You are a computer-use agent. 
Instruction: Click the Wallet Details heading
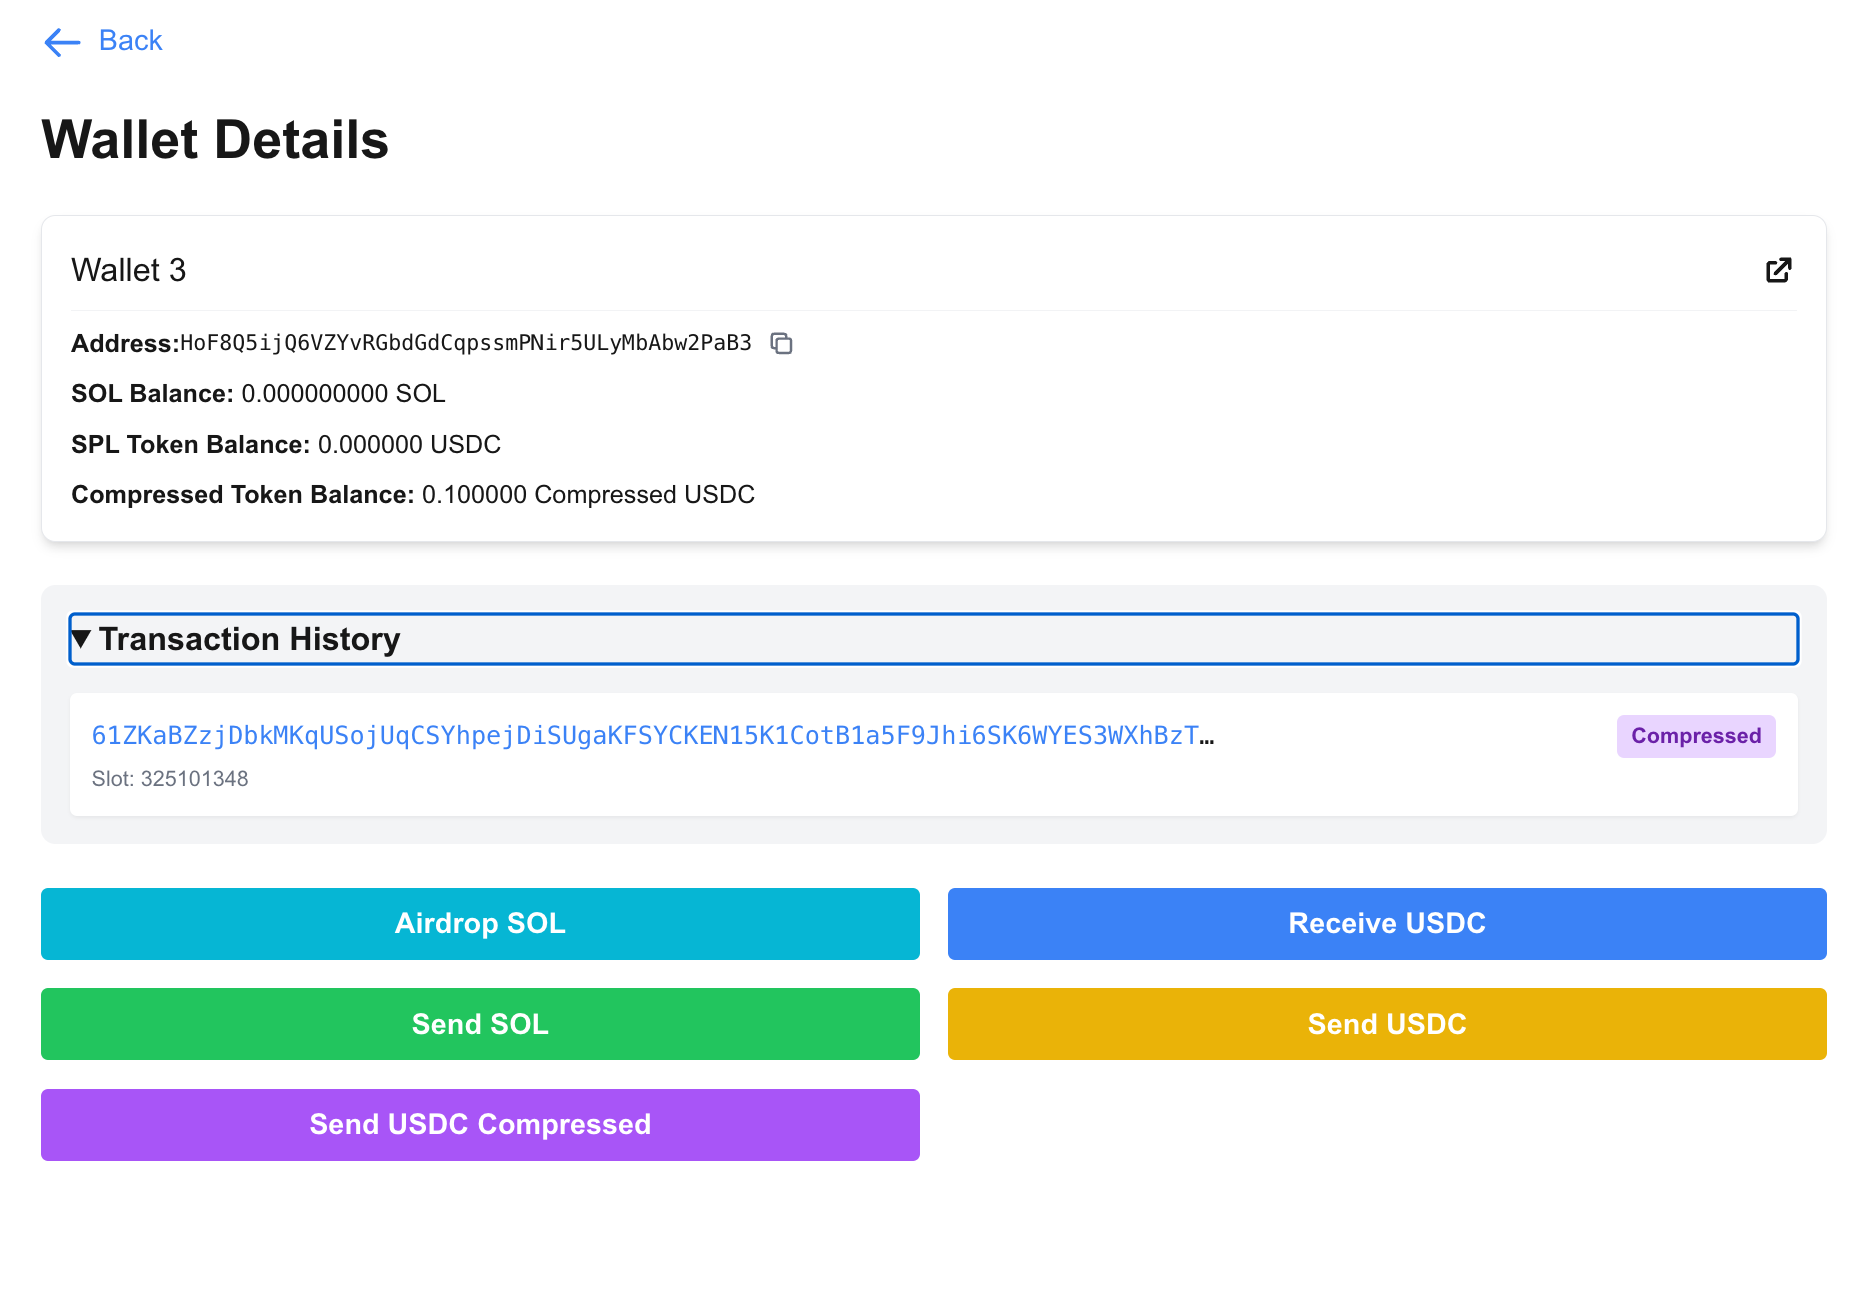[215, 139]
